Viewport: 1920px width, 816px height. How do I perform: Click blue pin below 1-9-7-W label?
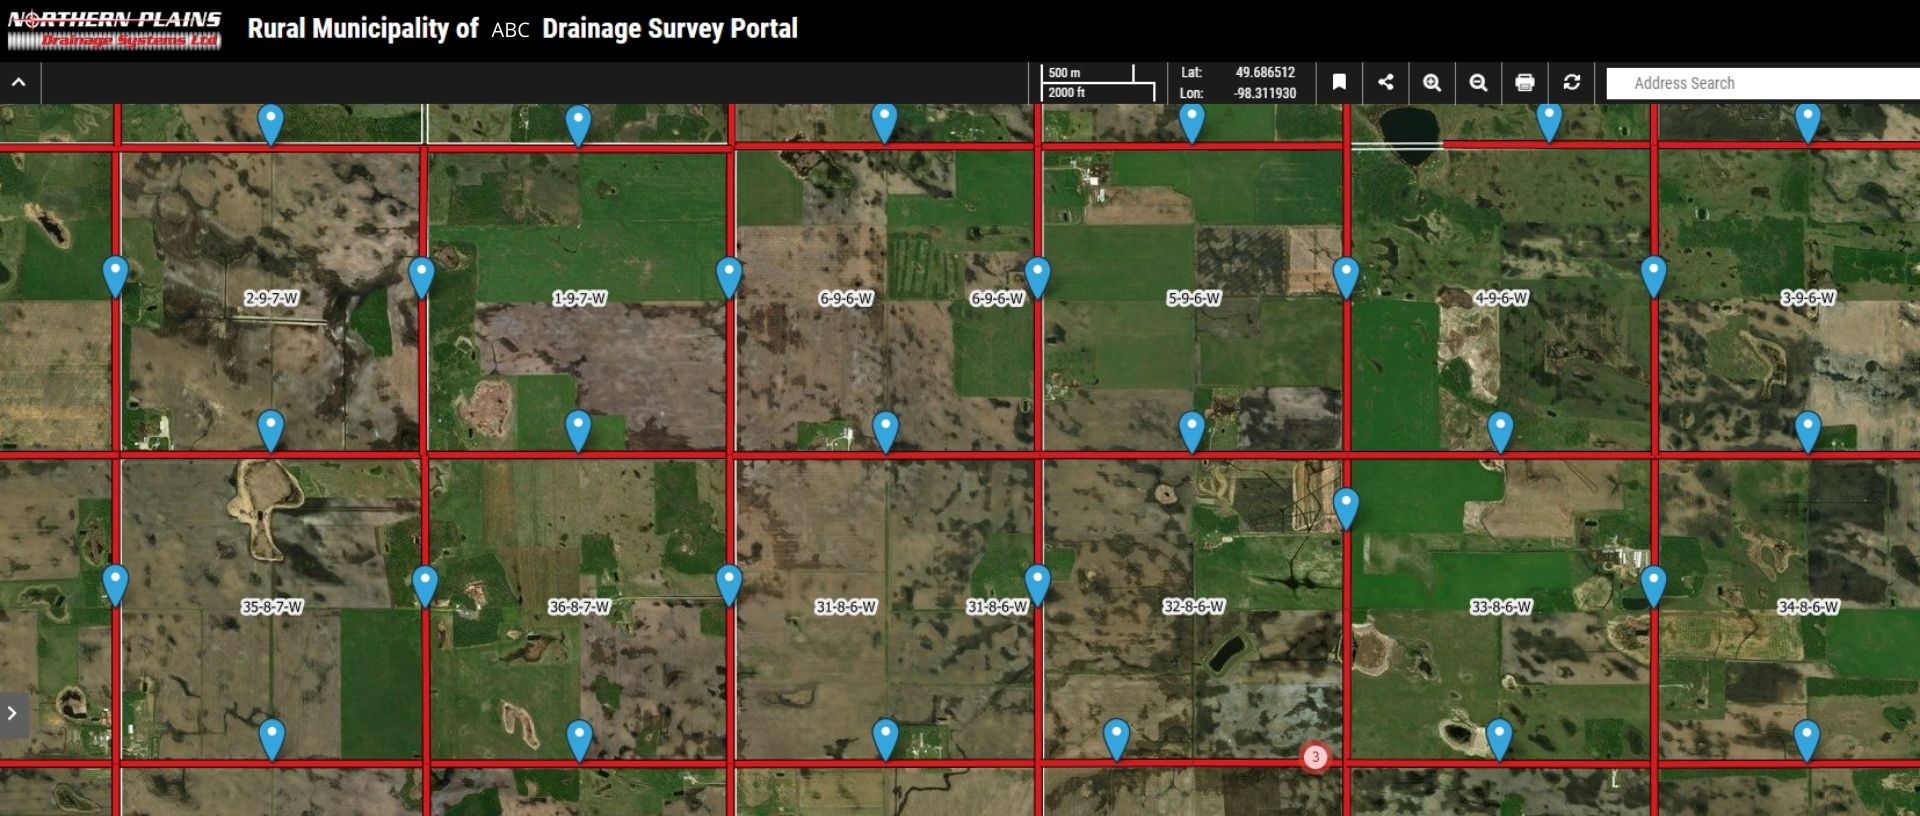pos(579,430)
